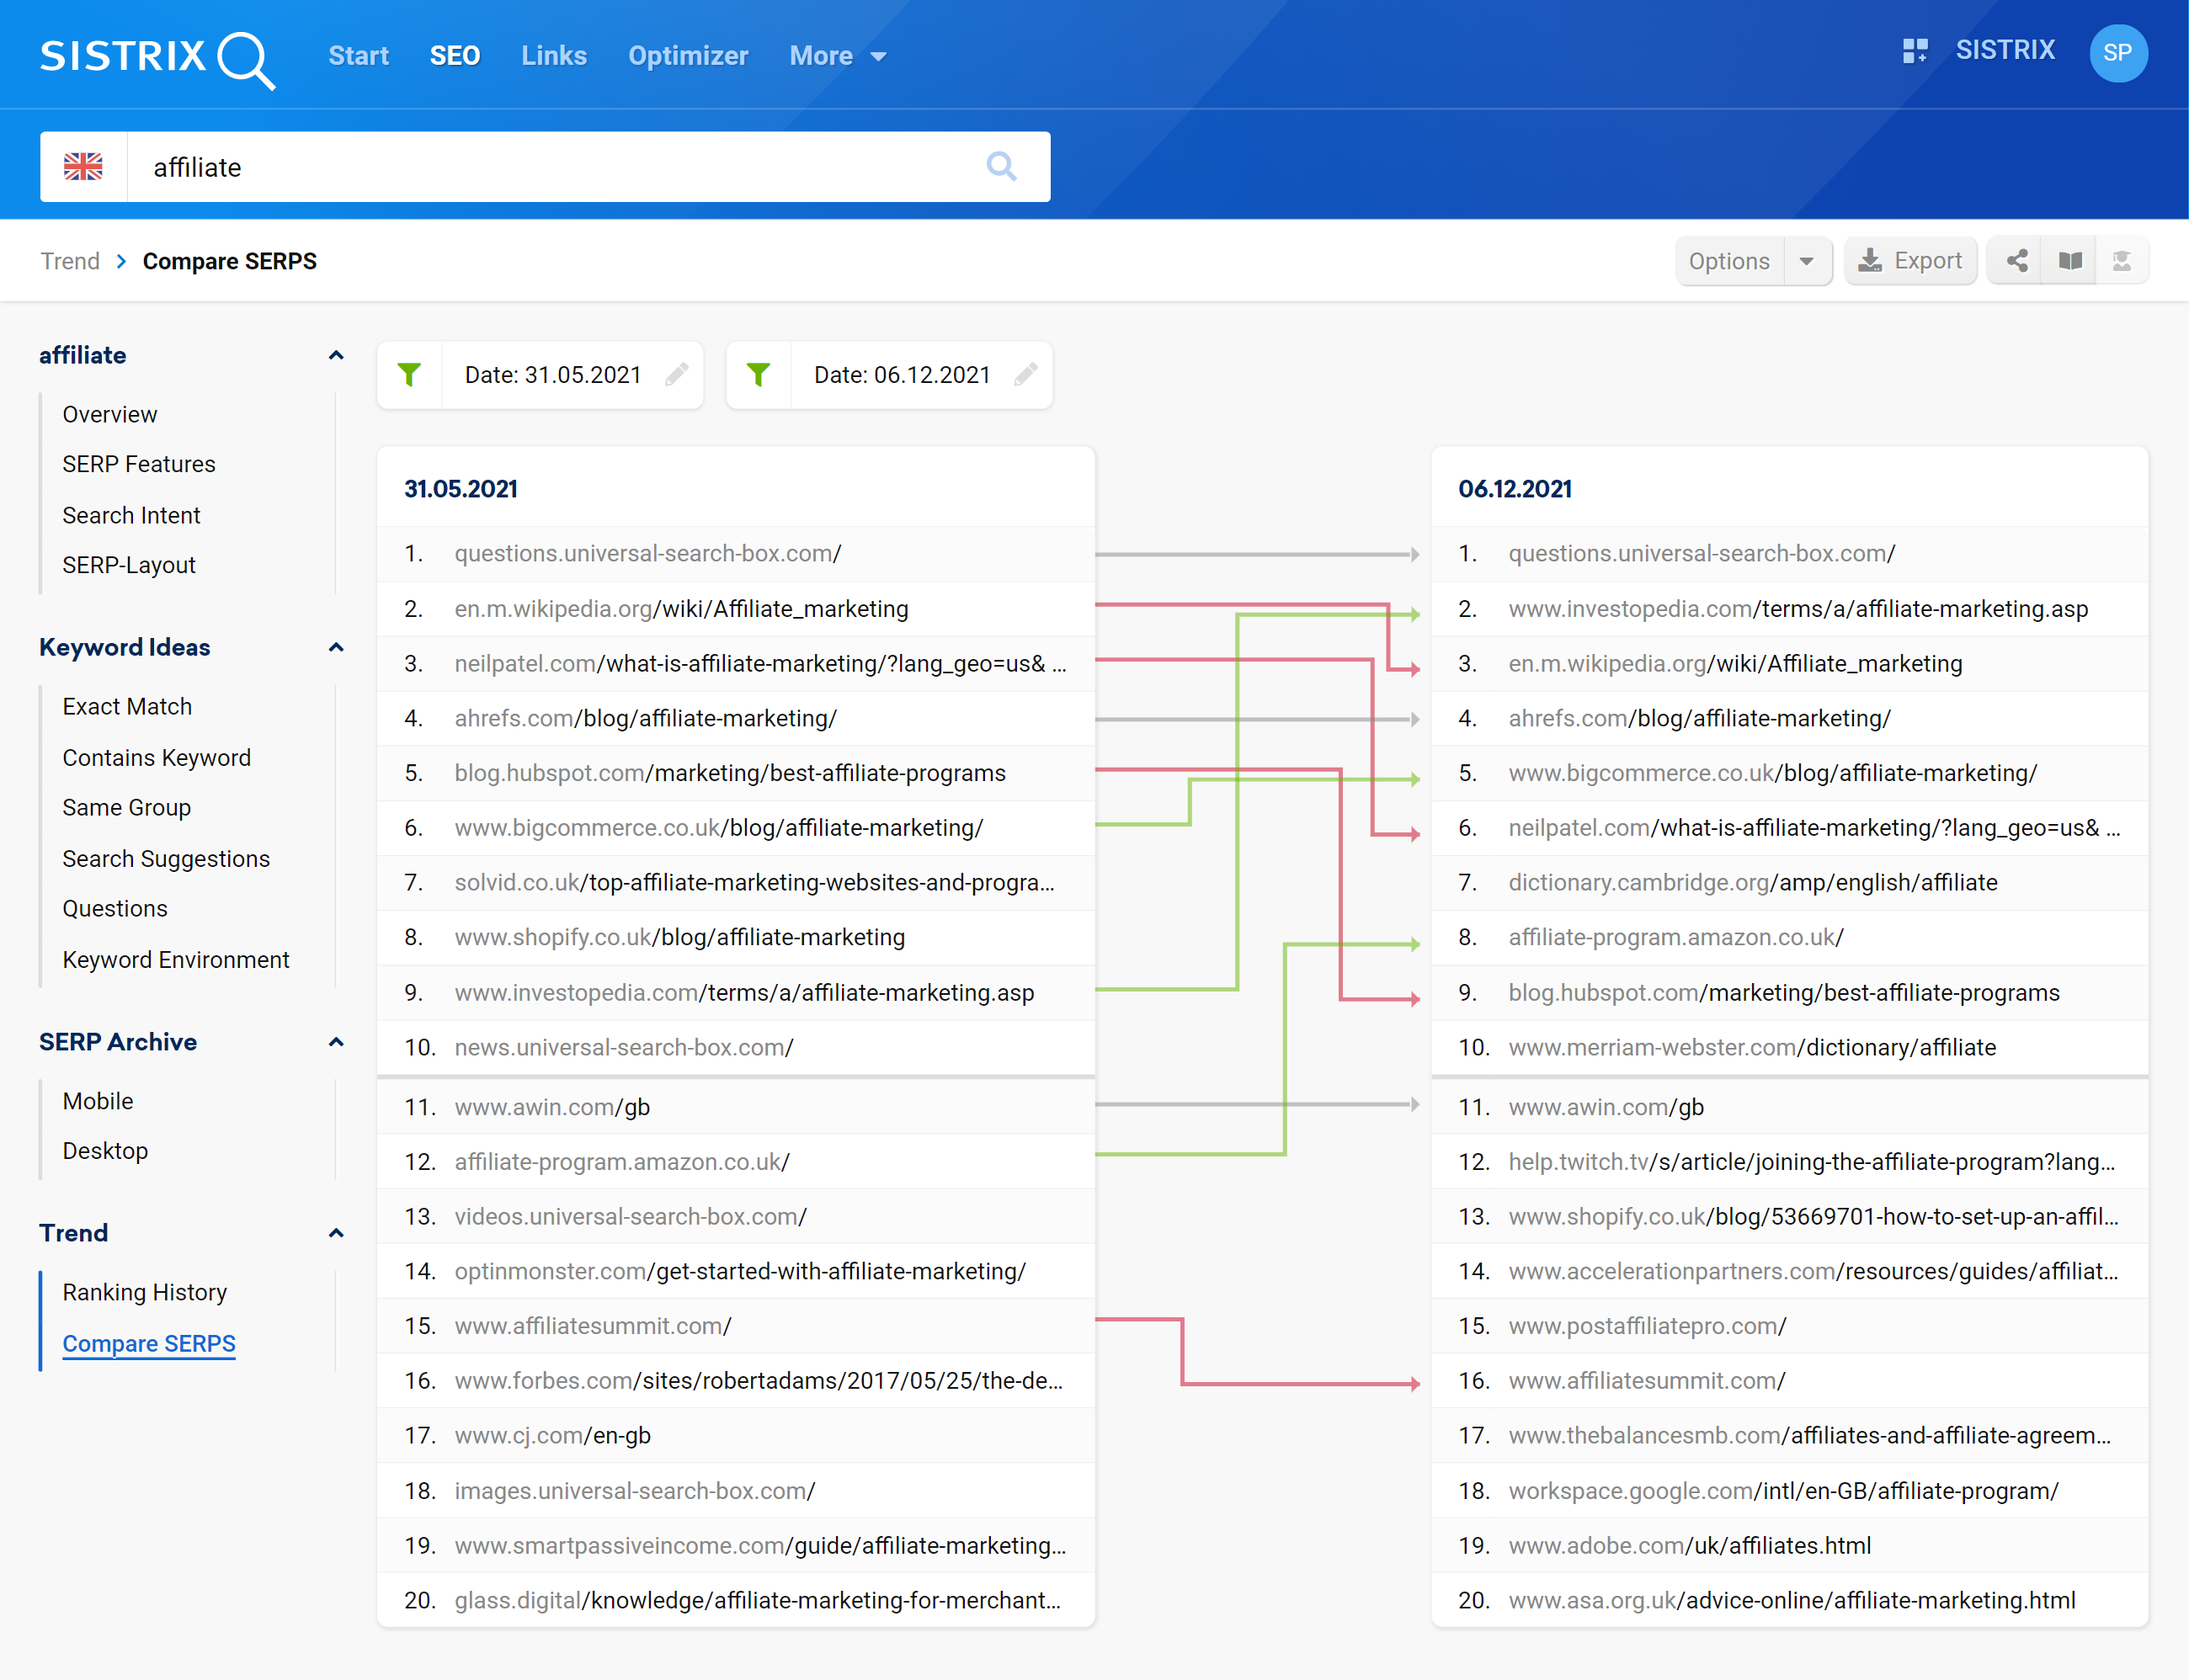The height and width of the screenshot is (1680, 2189).
Task: Open SERP-Layout page
Action: (129, 565)
